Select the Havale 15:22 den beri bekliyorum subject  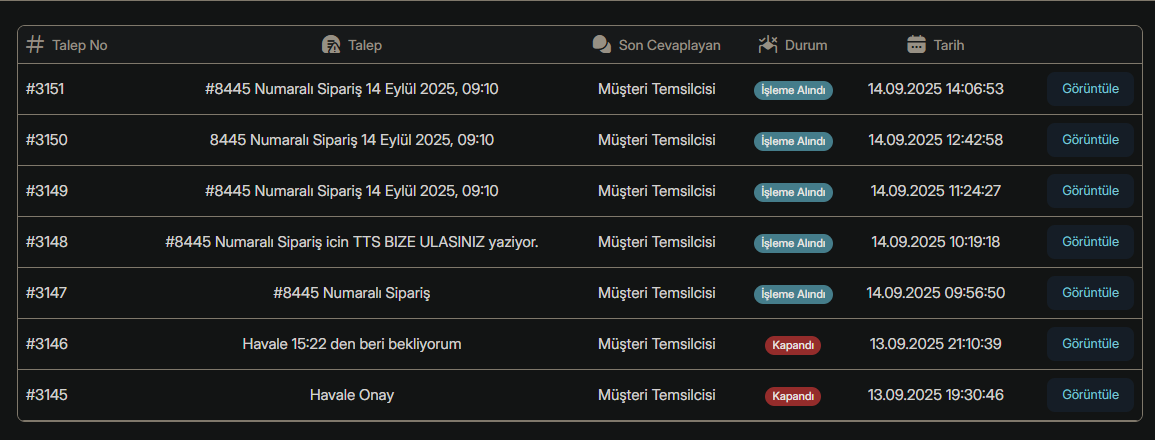(351, 344)
